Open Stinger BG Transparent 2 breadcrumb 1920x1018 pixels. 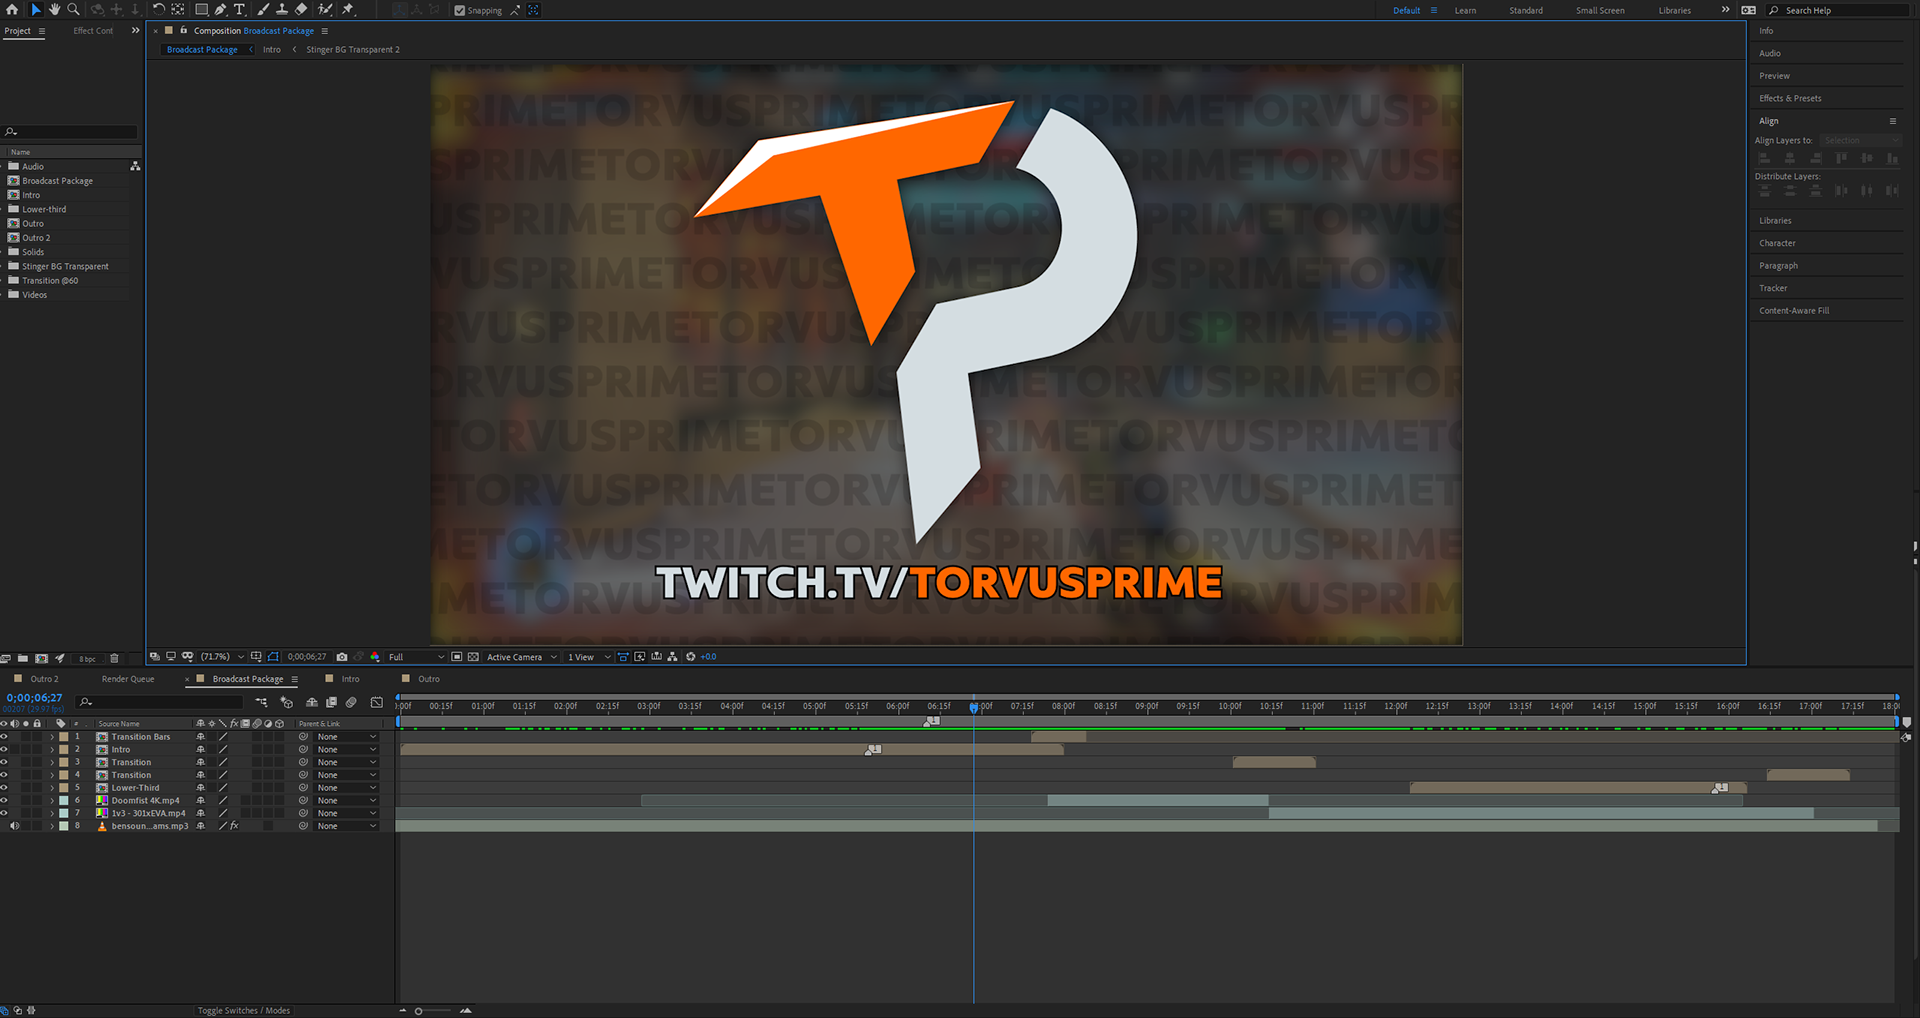(x=353, y=50)
